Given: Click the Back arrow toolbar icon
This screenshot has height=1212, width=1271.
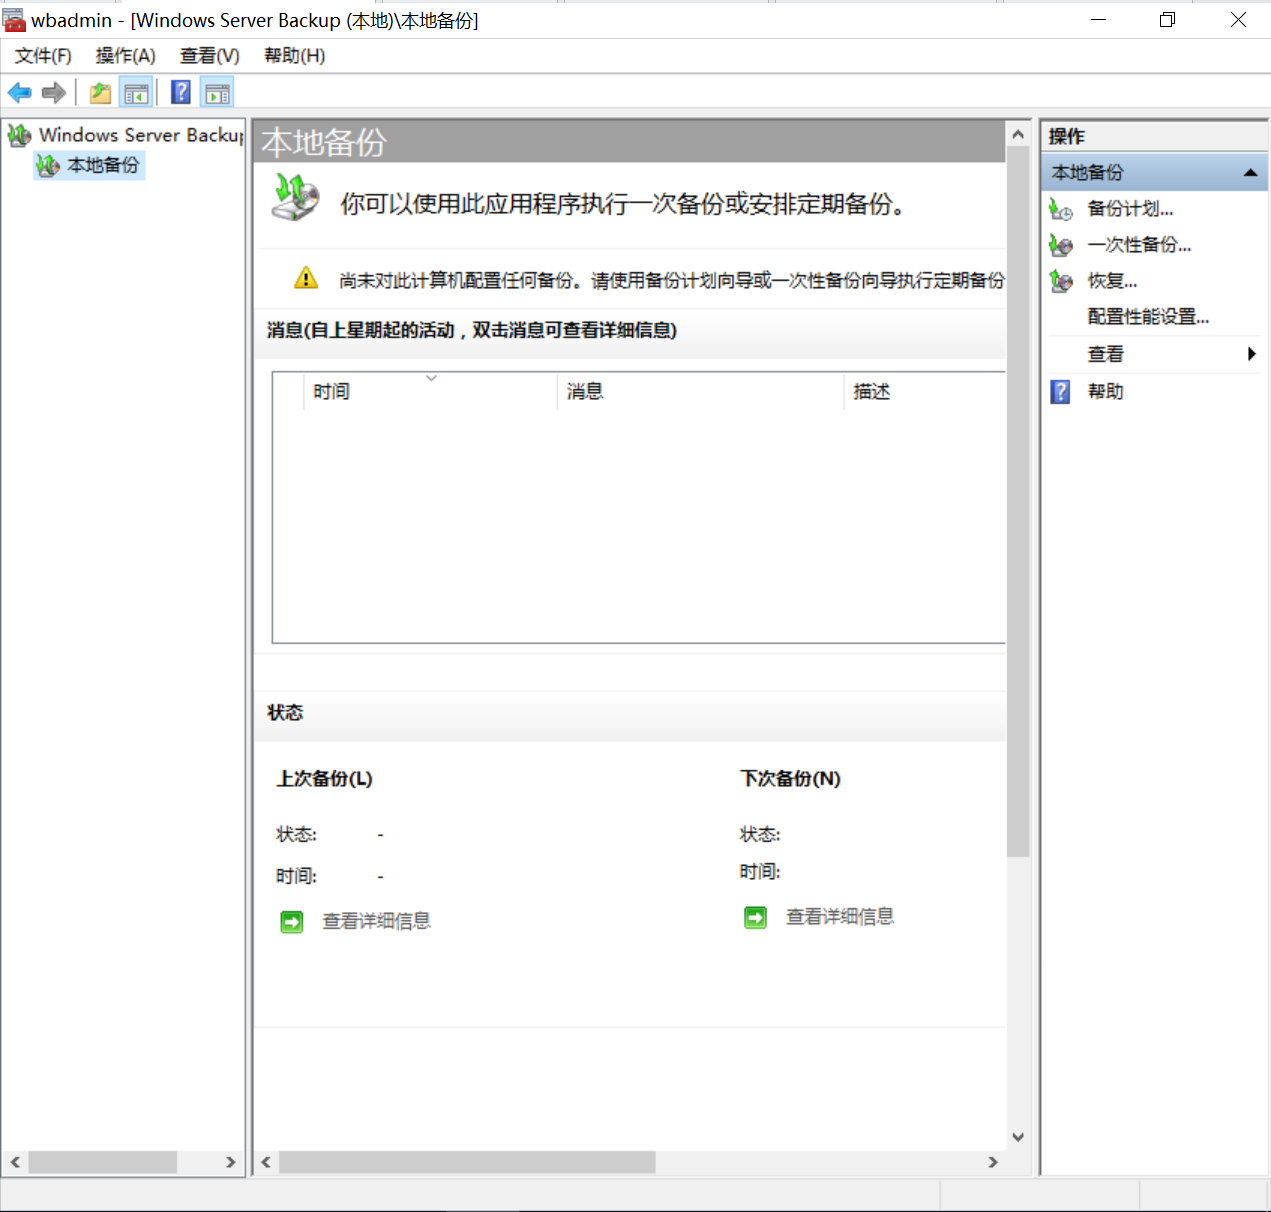Looking at the screenshot, I should (19, 93).
